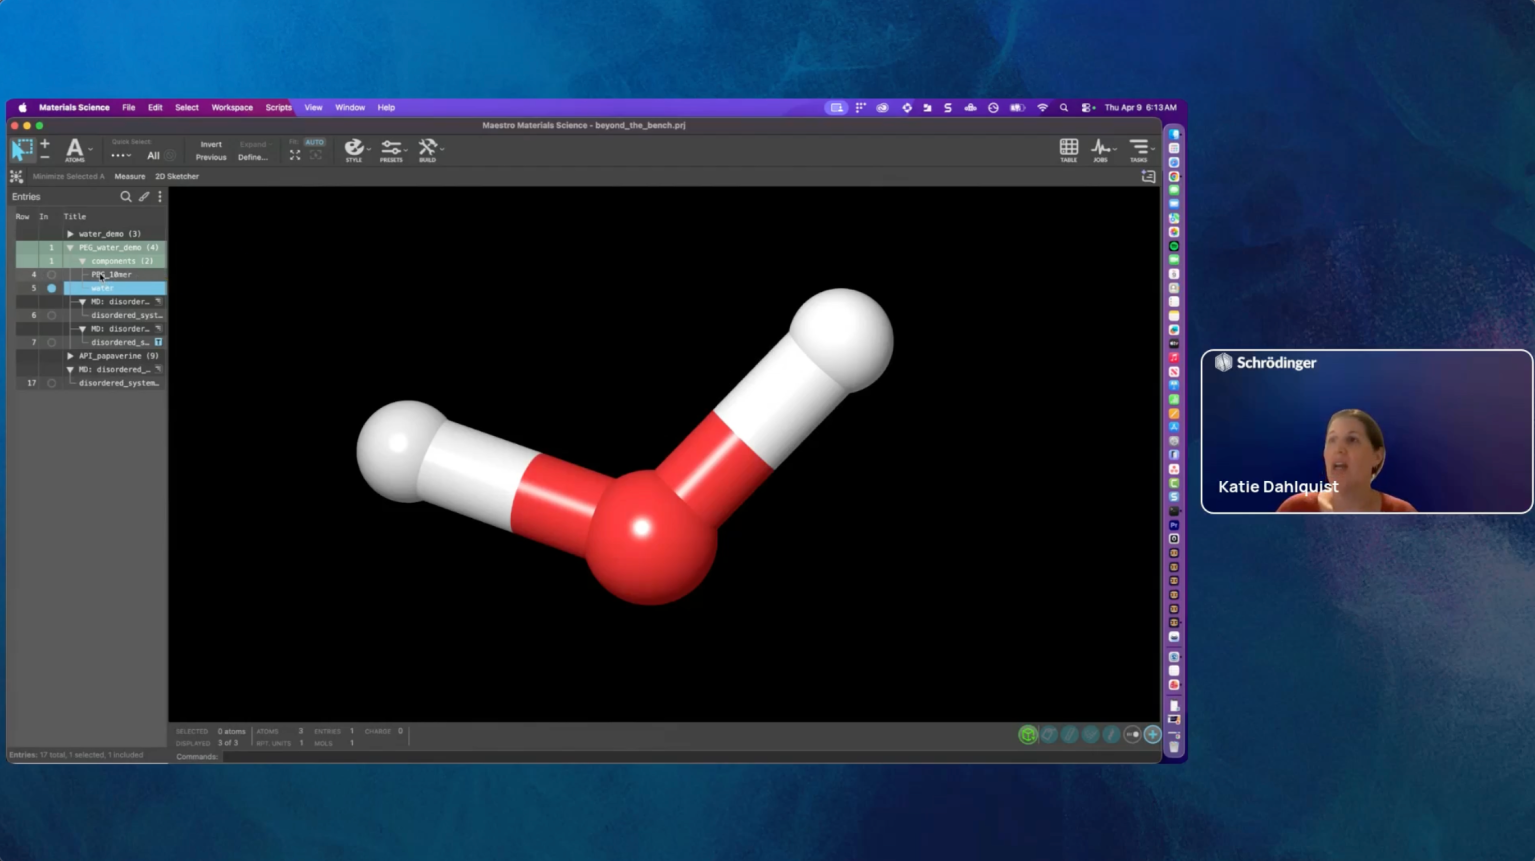Open the Style toolbar icon
The image size is (1535, 861).
(354, 148)
